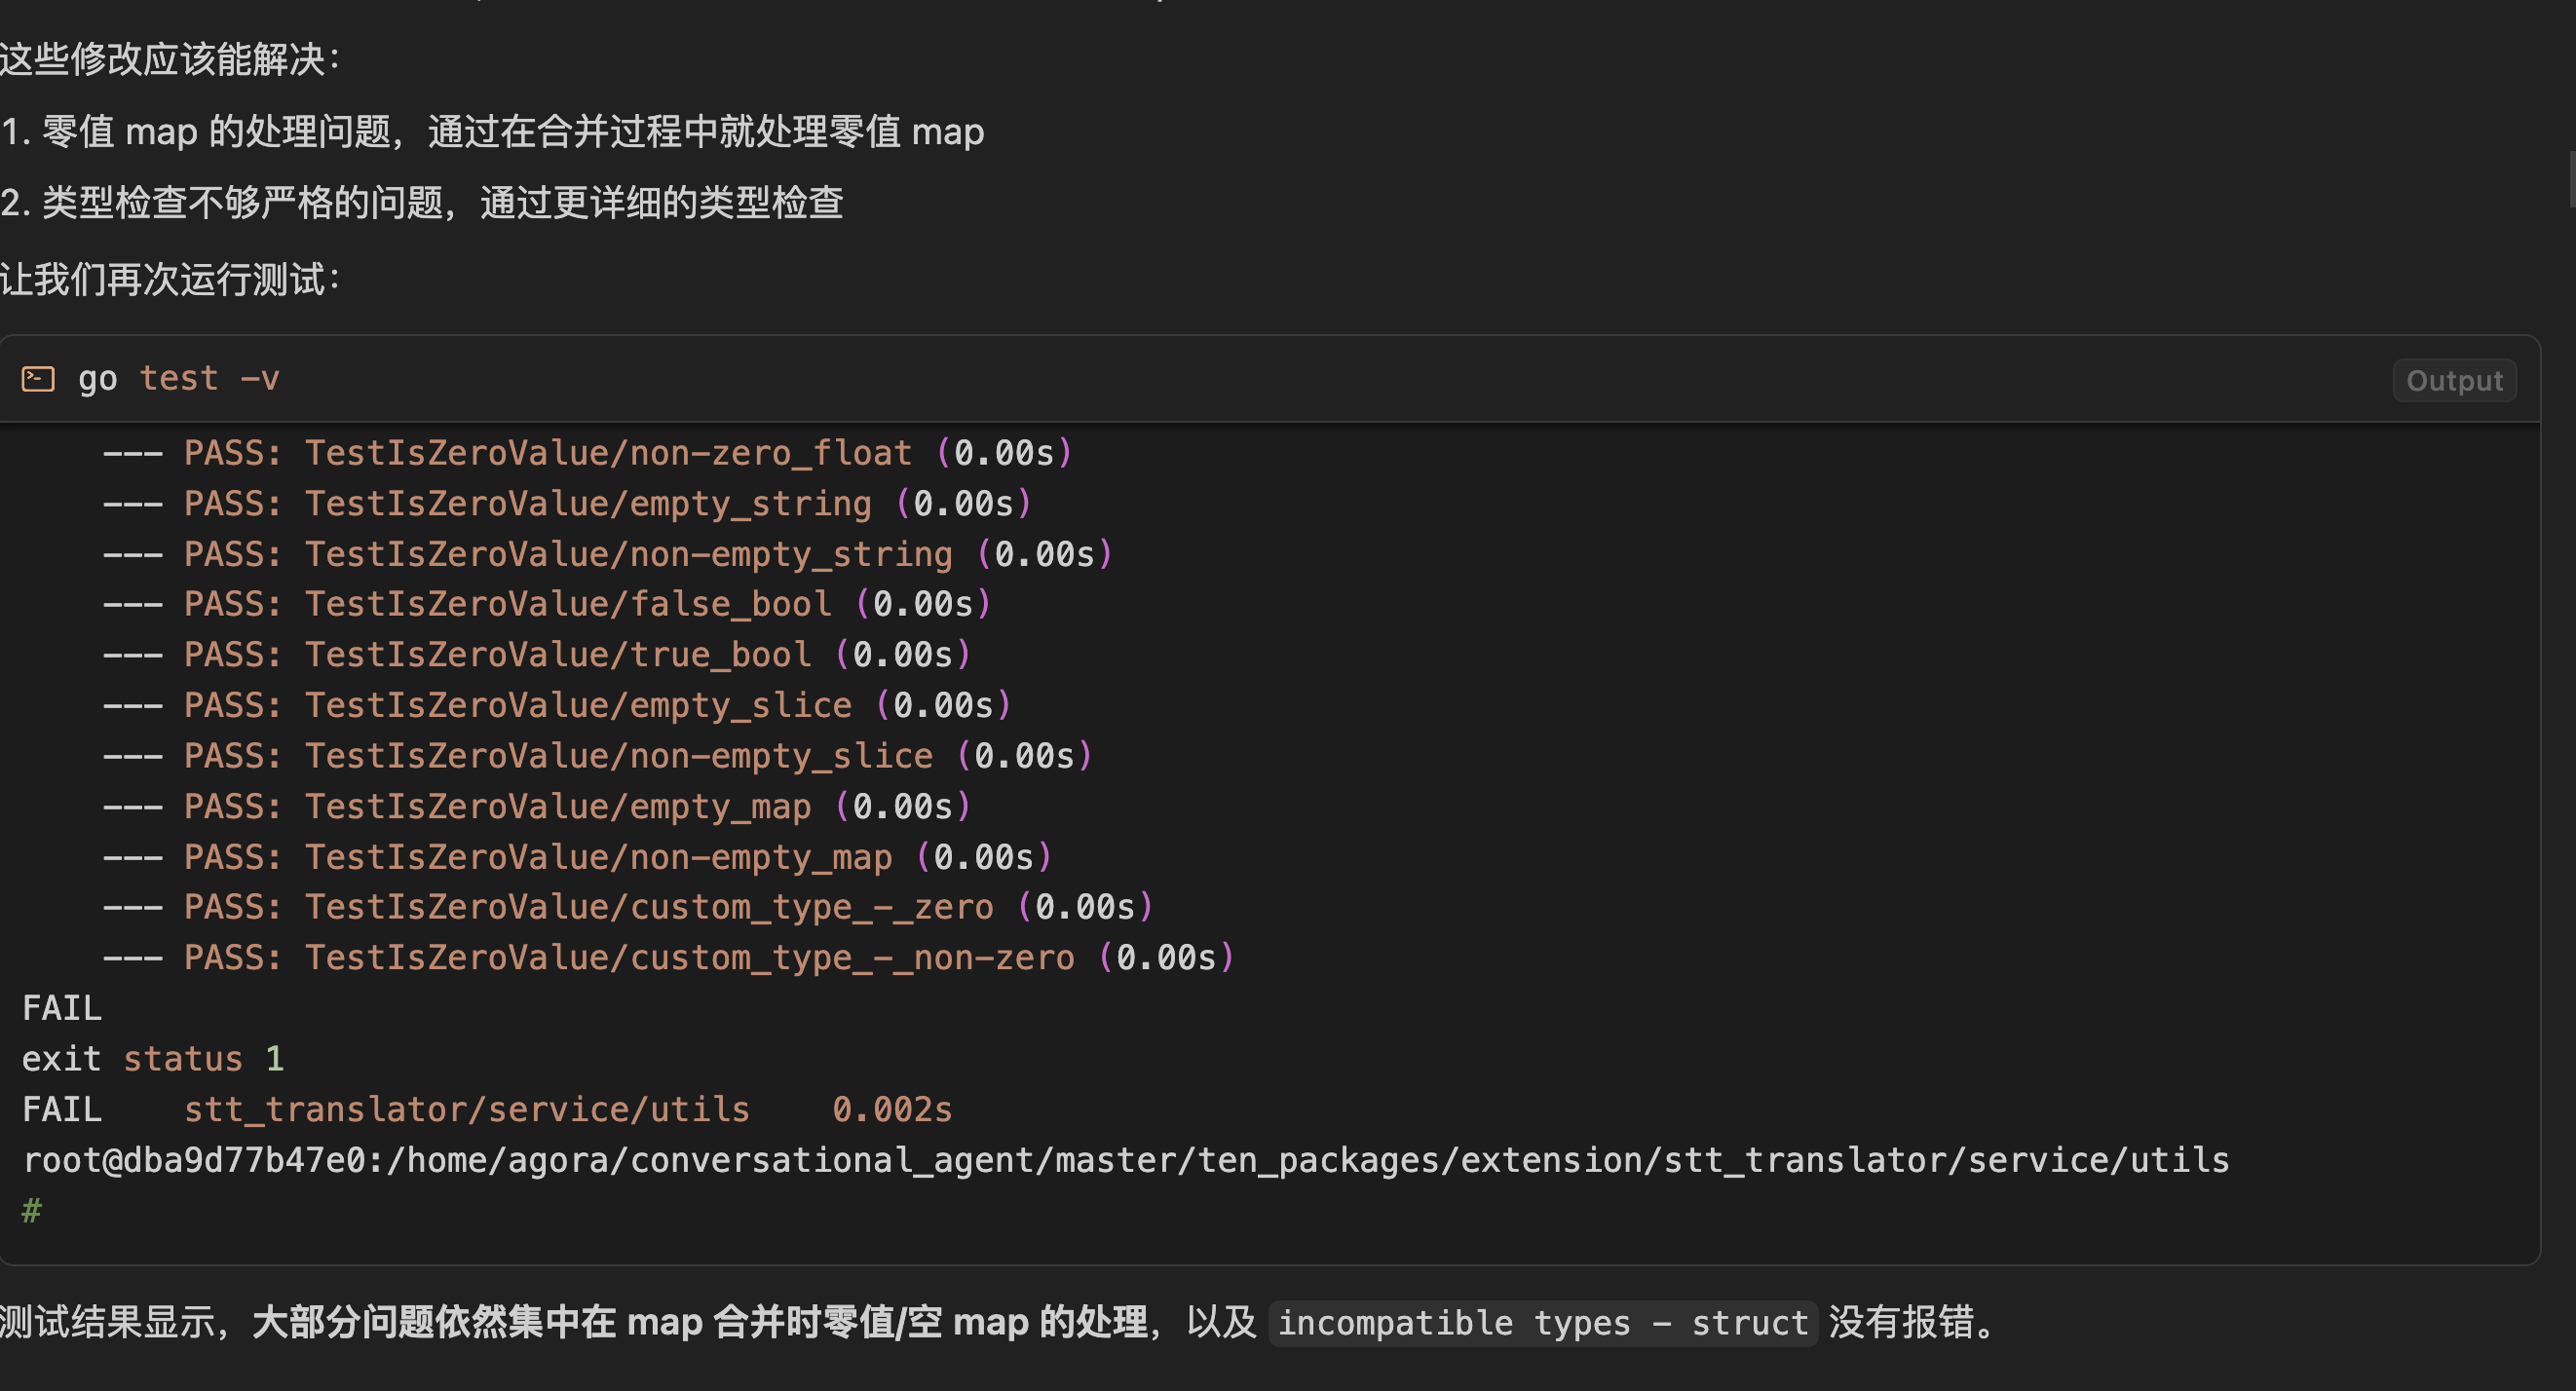Click list item 1 about 零值 map

pyautogui.click(x=492, y=132)
